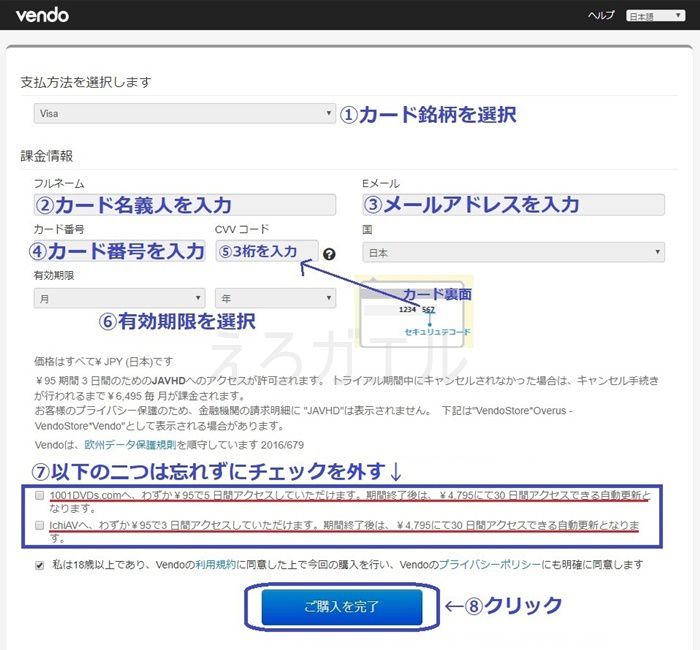700x650 pixels.
Task: Click the 有効期限 label text
Action: [x=54, y=275]
